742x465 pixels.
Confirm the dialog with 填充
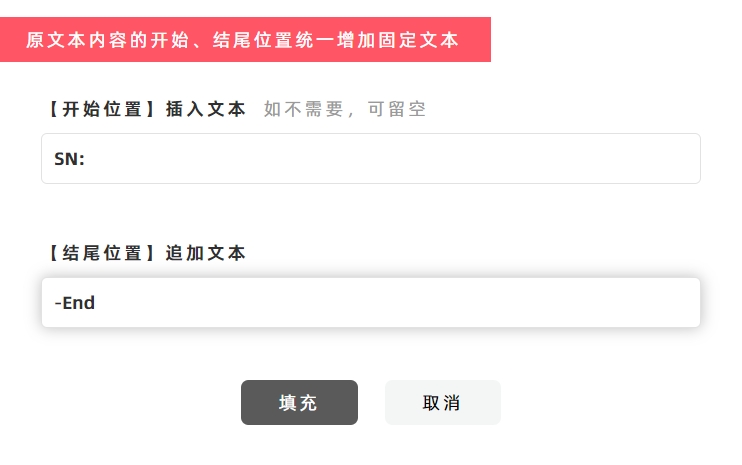click(299, 403)
